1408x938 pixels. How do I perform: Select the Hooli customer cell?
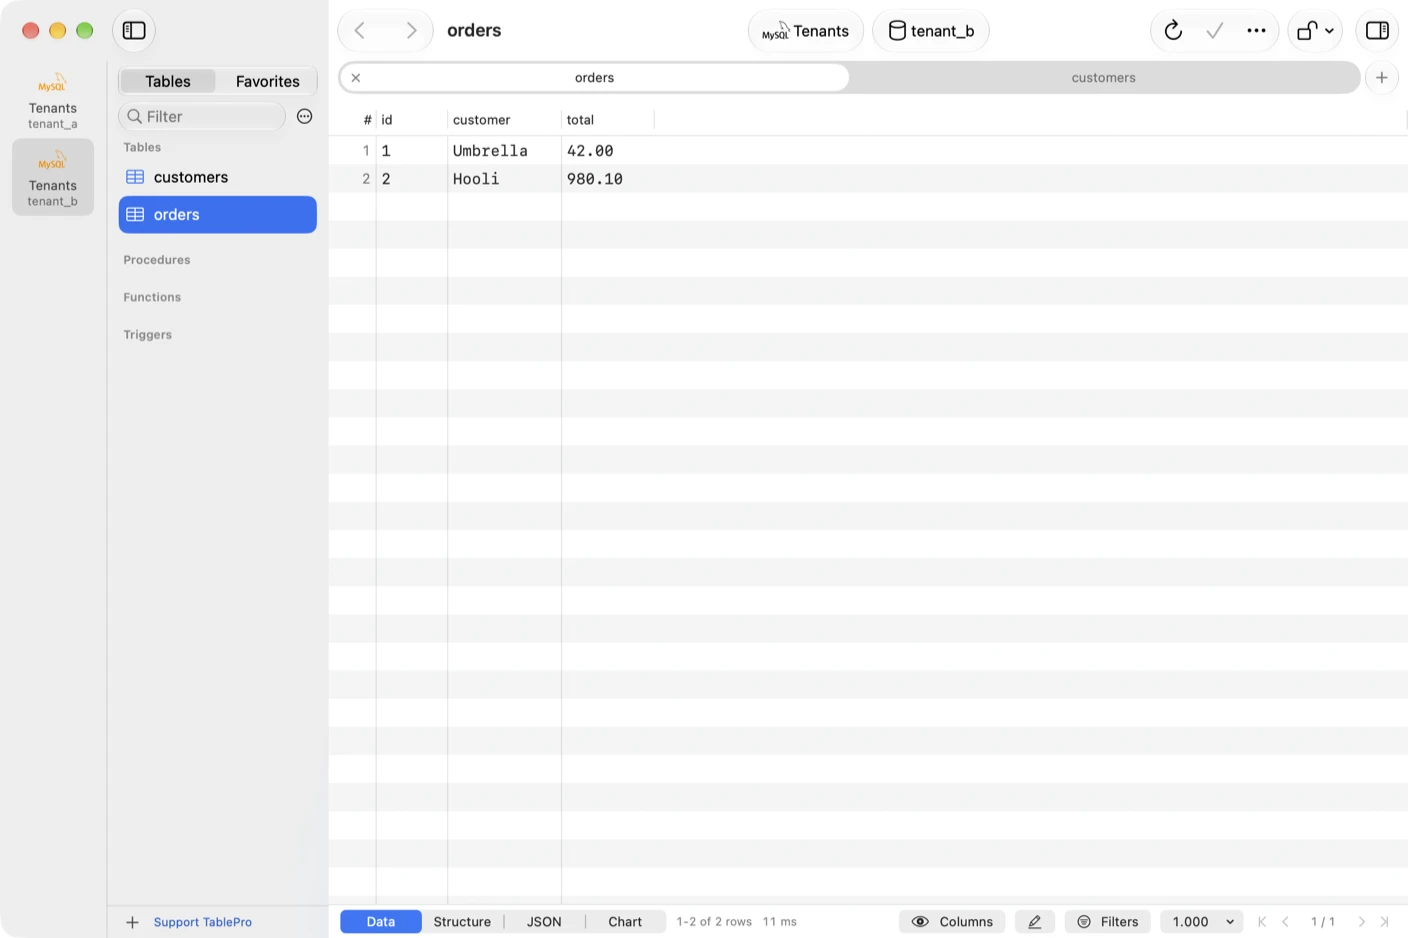[504, 179]
